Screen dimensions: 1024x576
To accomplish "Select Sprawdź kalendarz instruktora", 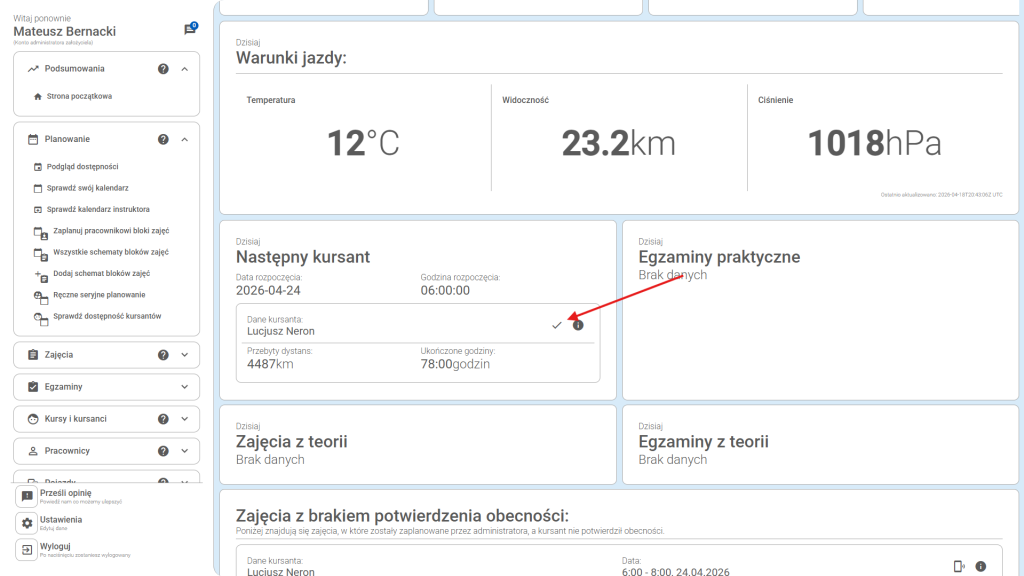I will (97, 209).
